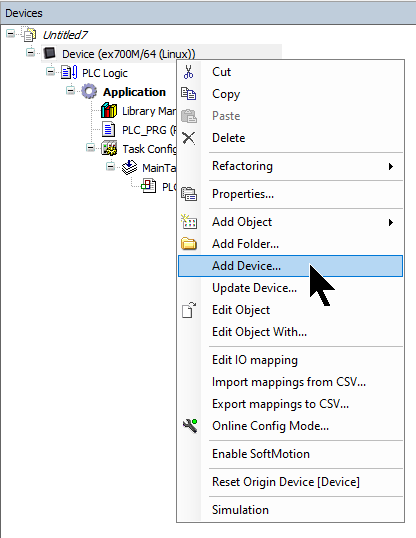The image size is (416, 538).
Task: Click the Edit Object icon
Action: tap(189, 310)
